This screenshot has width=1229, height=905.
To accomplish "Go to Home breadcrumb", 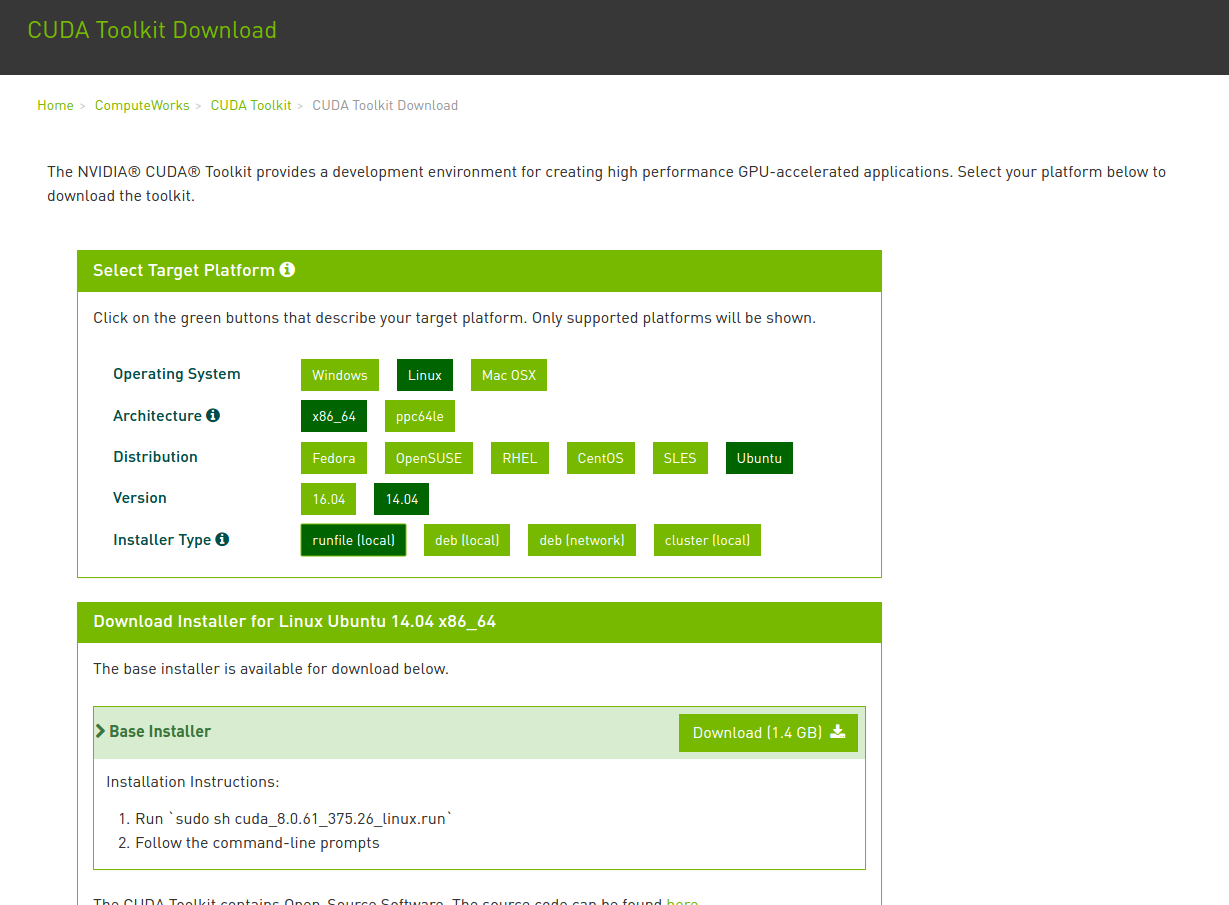I will coord(55,105).
